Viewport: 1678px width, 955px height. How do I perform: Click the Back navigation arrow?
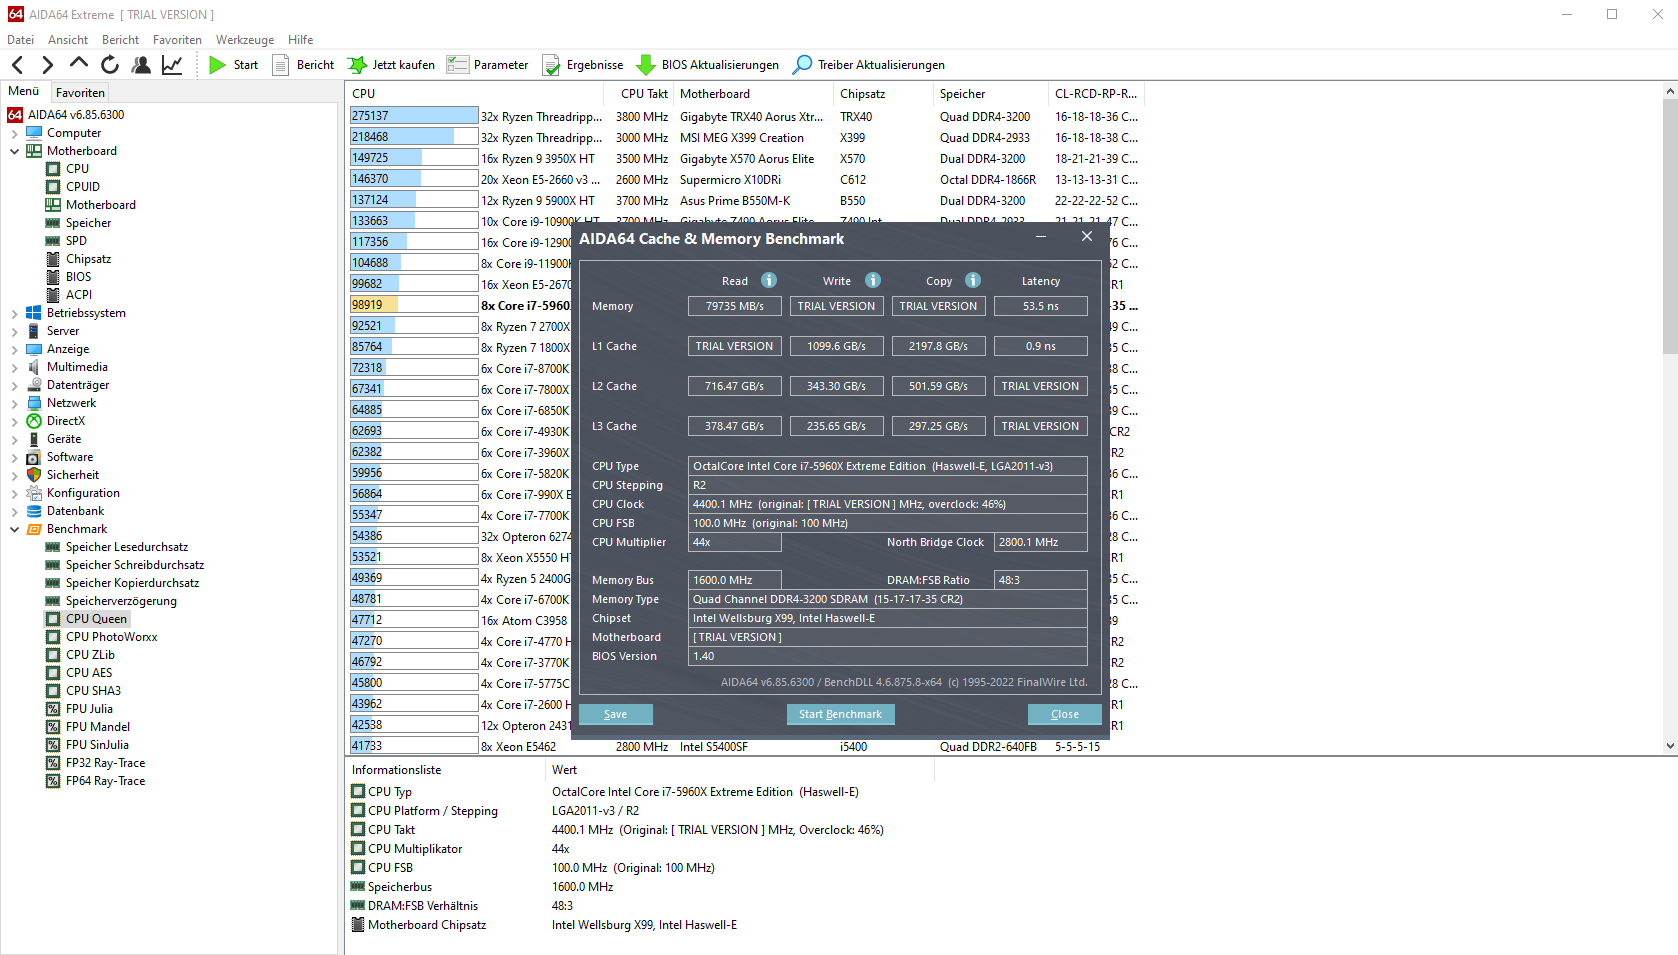tap(17, 65)
